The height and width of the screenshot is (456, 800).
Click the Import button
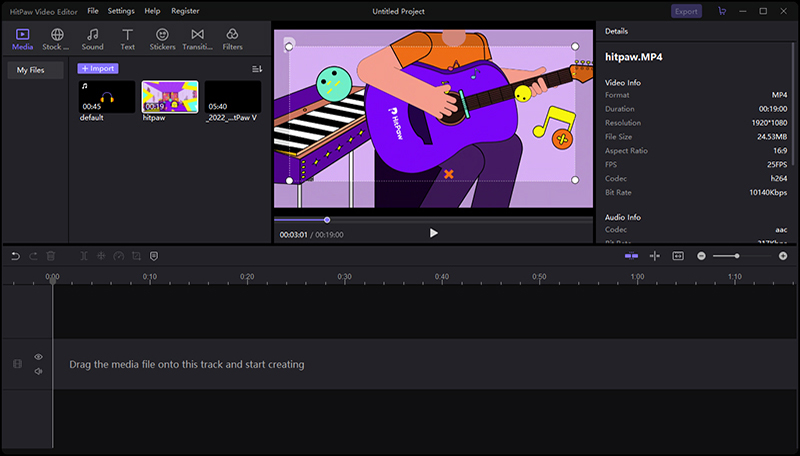pos(98,68)
